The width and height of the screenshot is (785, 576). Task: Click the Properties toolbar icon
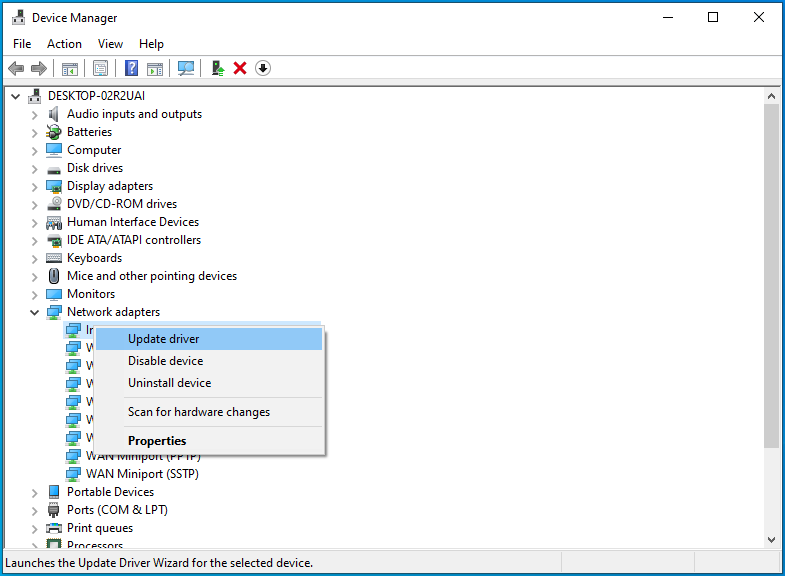(100, 68)
